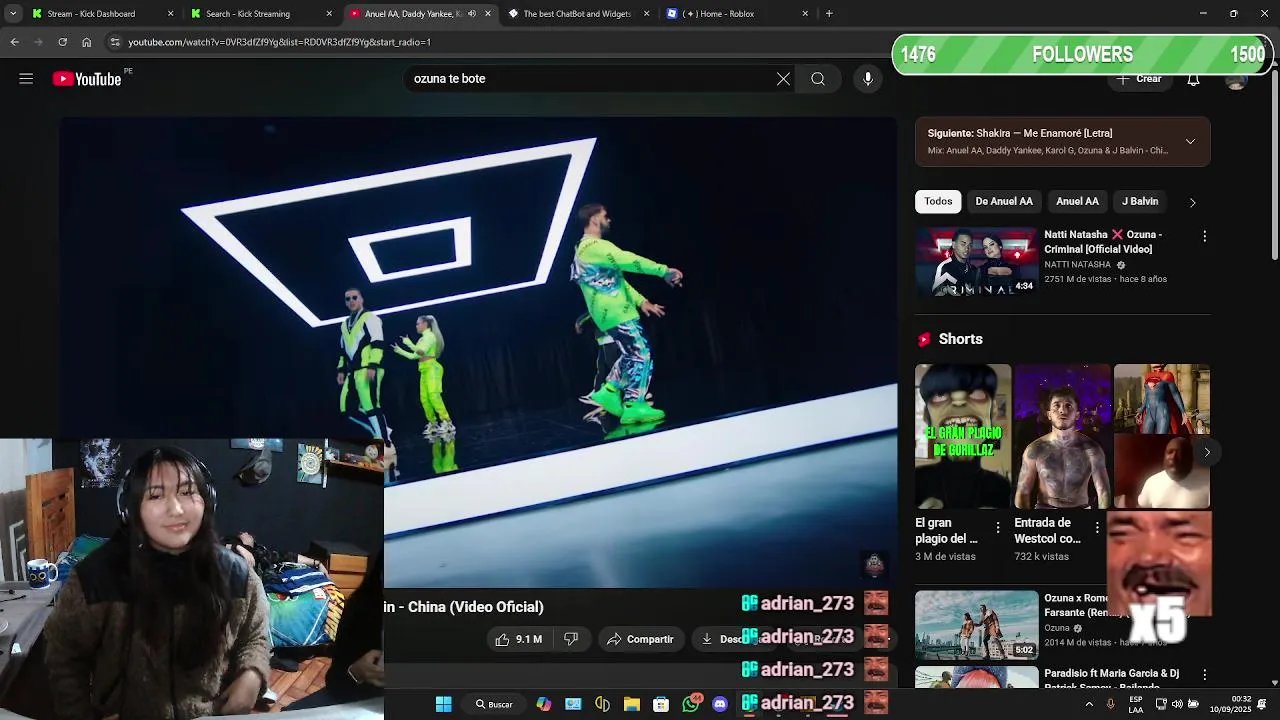This screenshot has height=720, width=1280.
Task: Show more filter chips with right arrow
Action: (1192, 202)
